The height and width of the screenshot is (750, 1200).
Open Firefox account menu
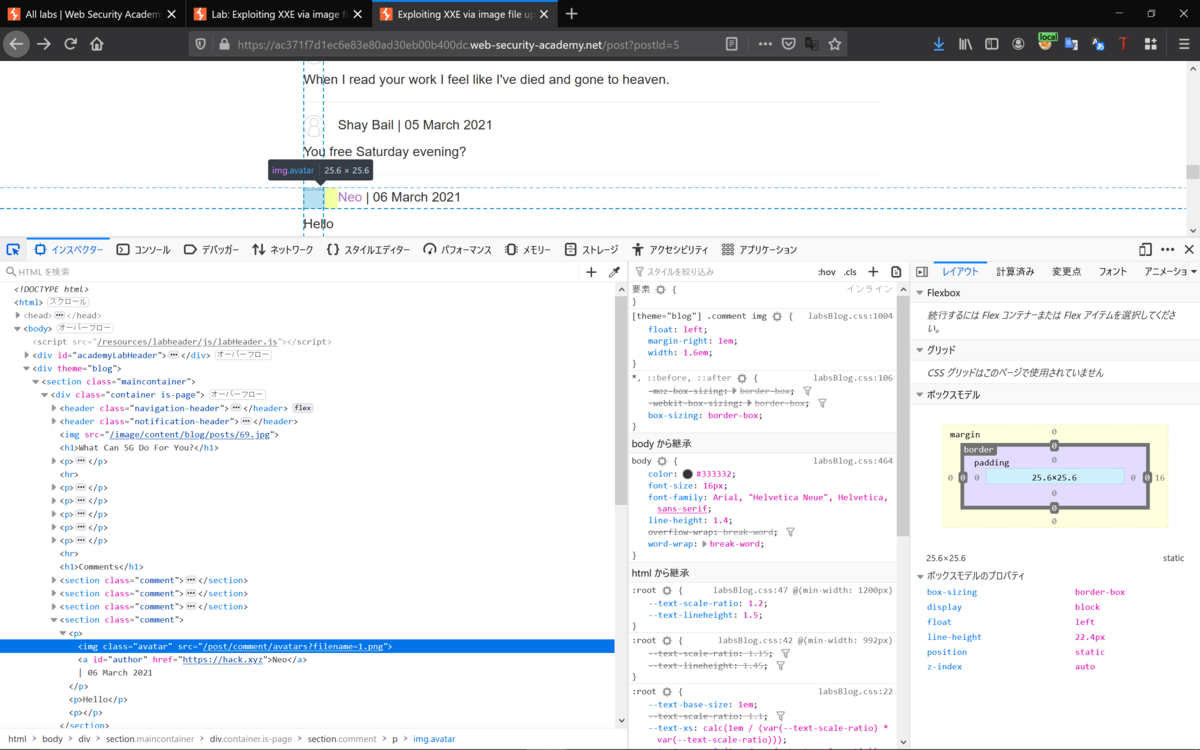point(1018,44)
